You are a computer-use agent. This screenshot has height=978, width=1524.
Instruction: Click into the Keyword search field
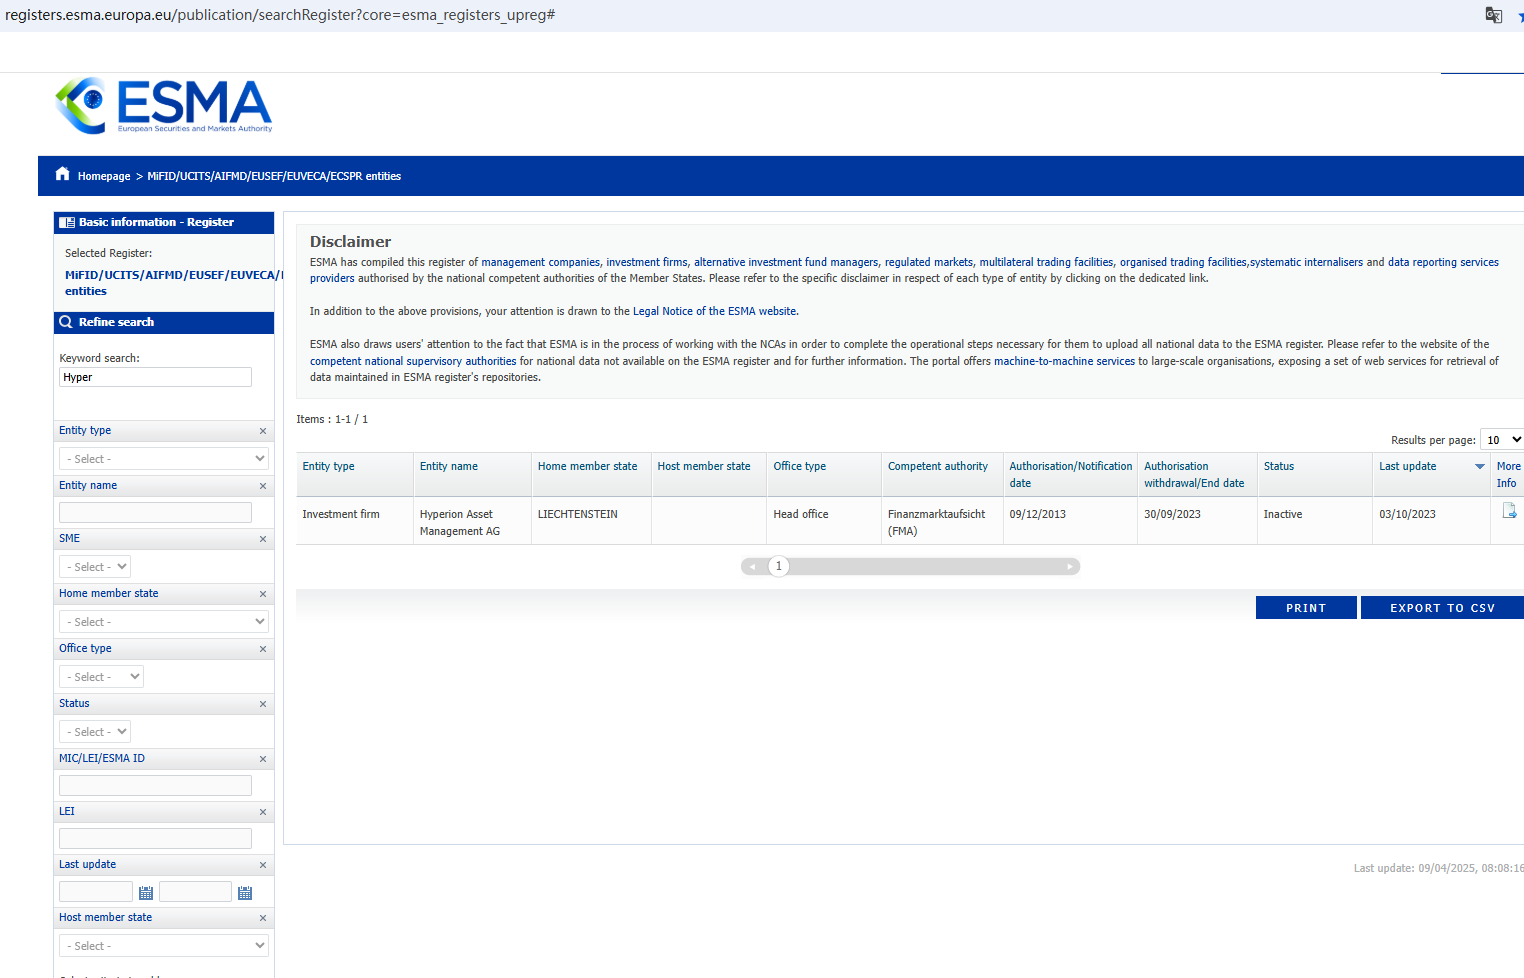pyautogui.click(x=155, y=377)
